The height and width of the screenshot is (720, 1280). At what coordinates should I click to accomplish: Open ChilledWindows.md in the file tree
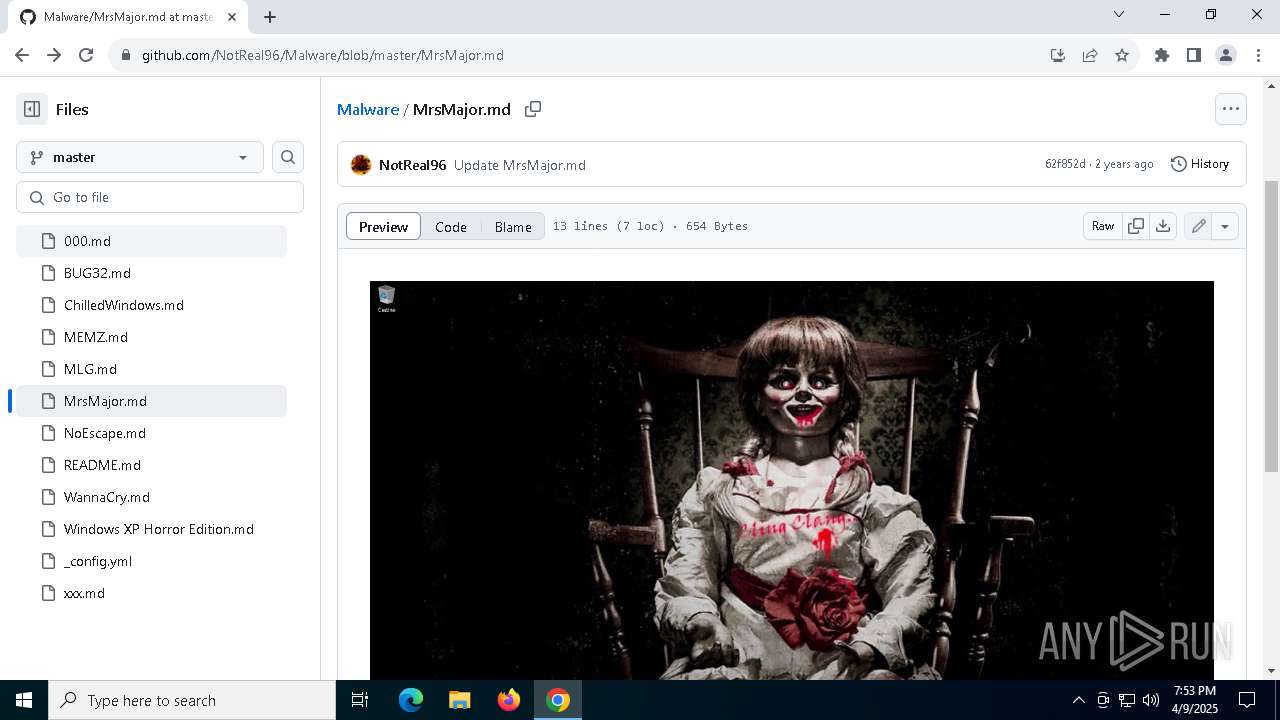(152, 305)
